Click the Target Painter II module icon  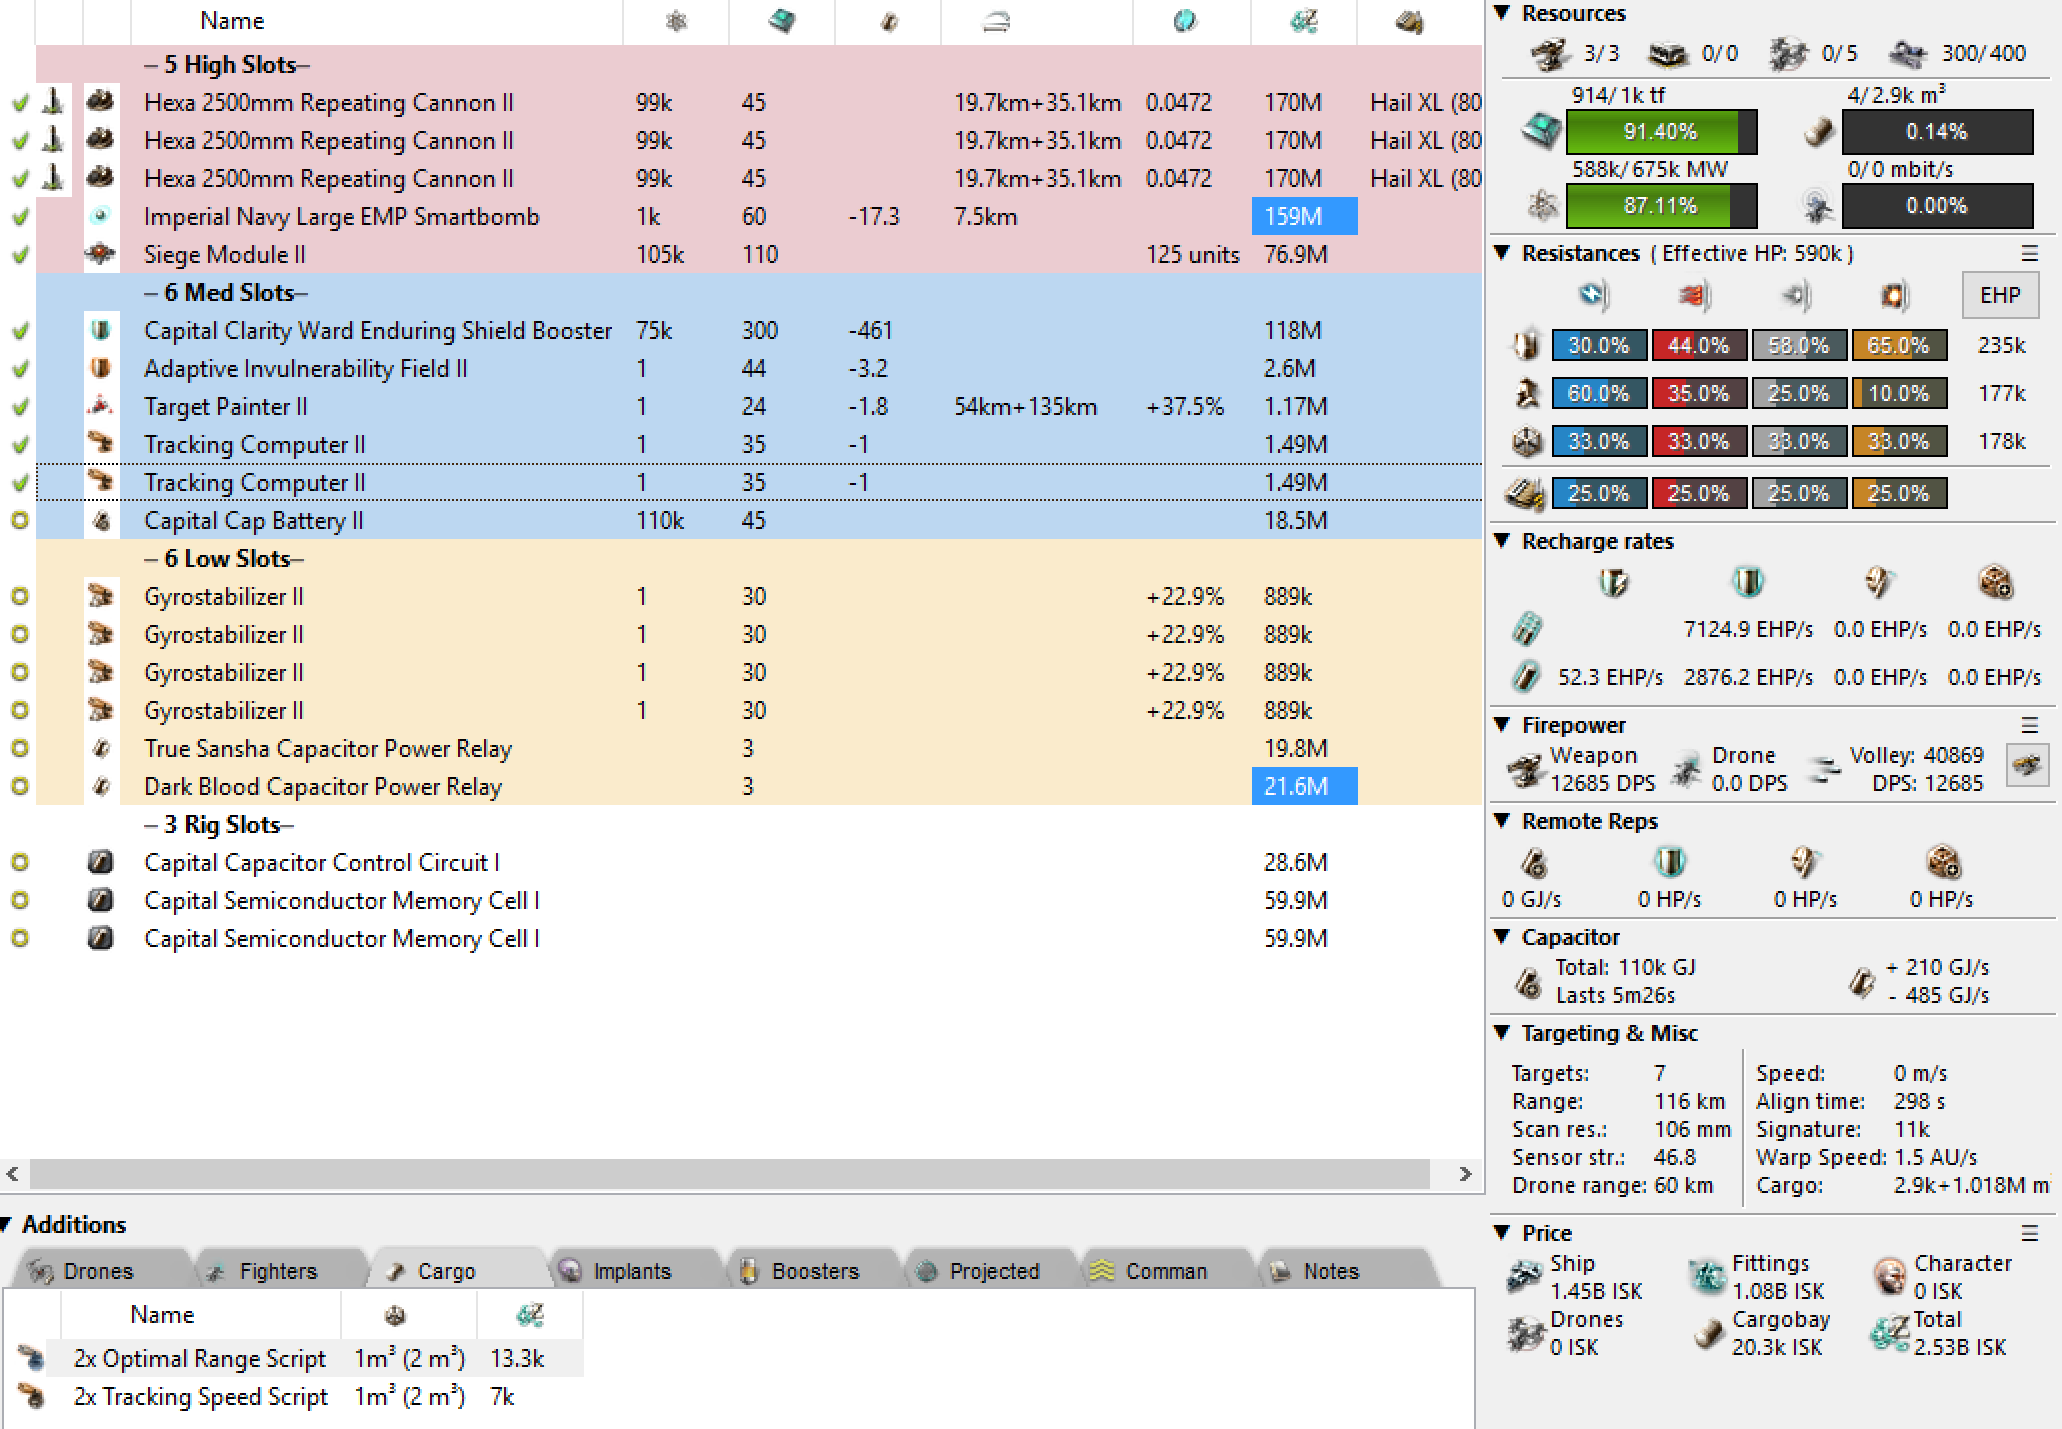click(100, 406)
